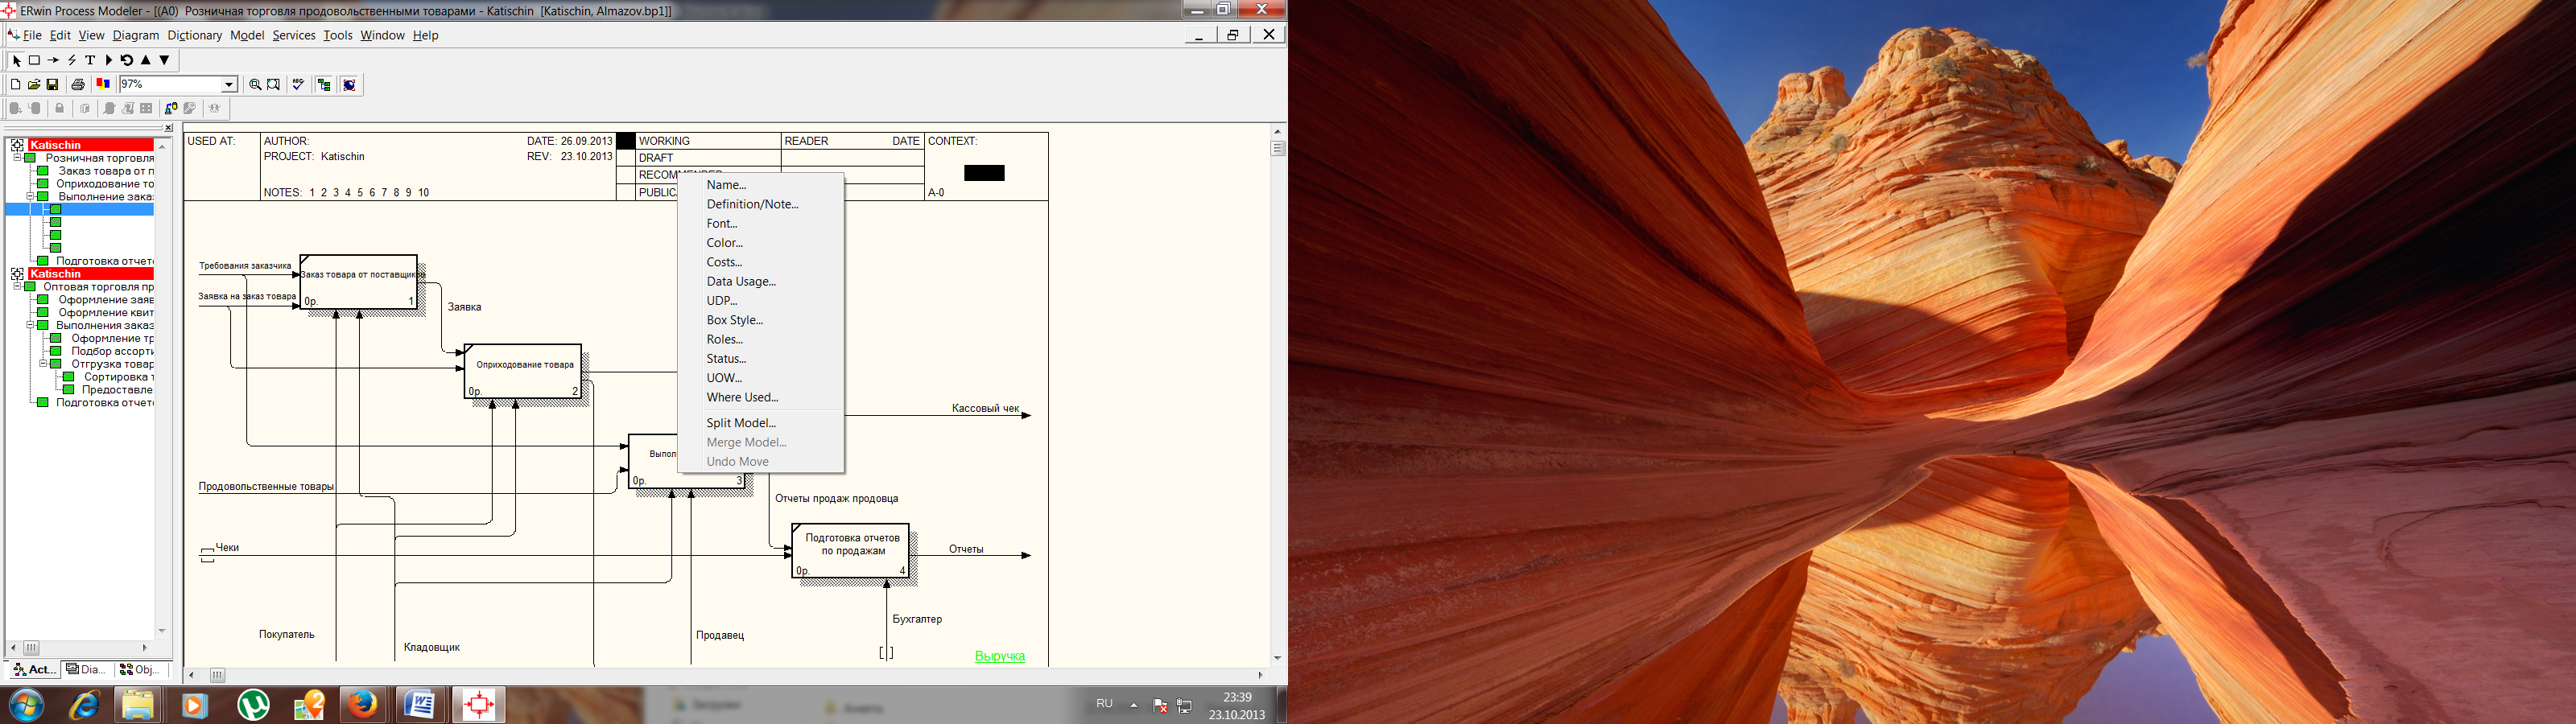Select the Подготовка отчетов по продажам activity box
This screenshot has width=2576, height=724.
tap(851, 551)
